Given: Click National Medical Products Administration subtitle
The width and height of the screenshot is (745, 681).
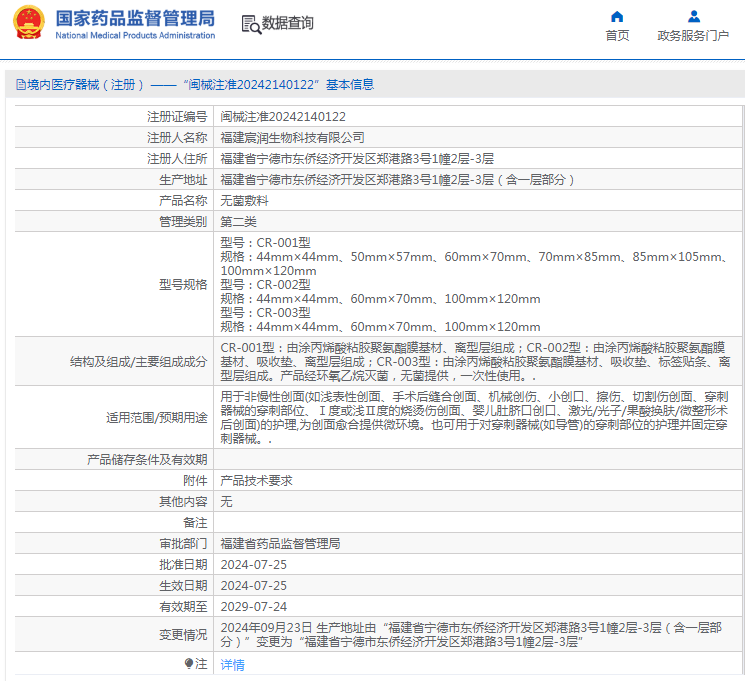Looking at the screenshot, I should coord(135,35).
